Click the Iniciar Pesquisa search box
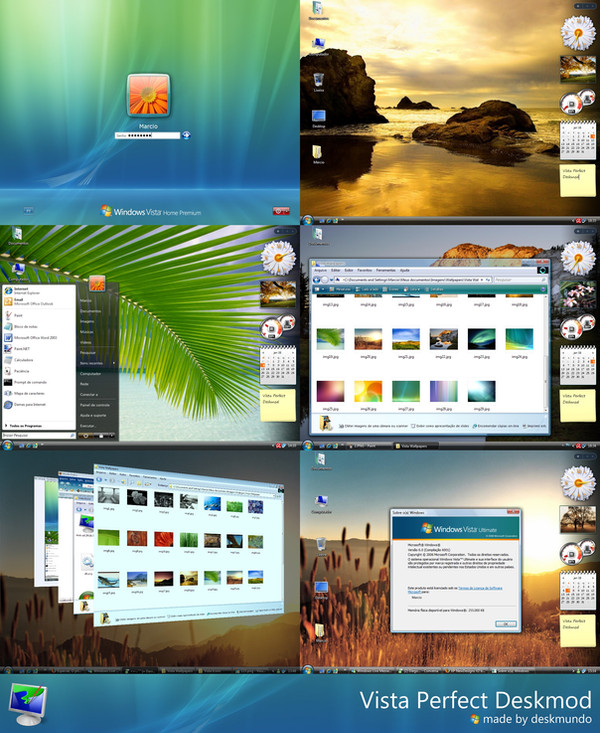600x733 pixels. point(38,435)
